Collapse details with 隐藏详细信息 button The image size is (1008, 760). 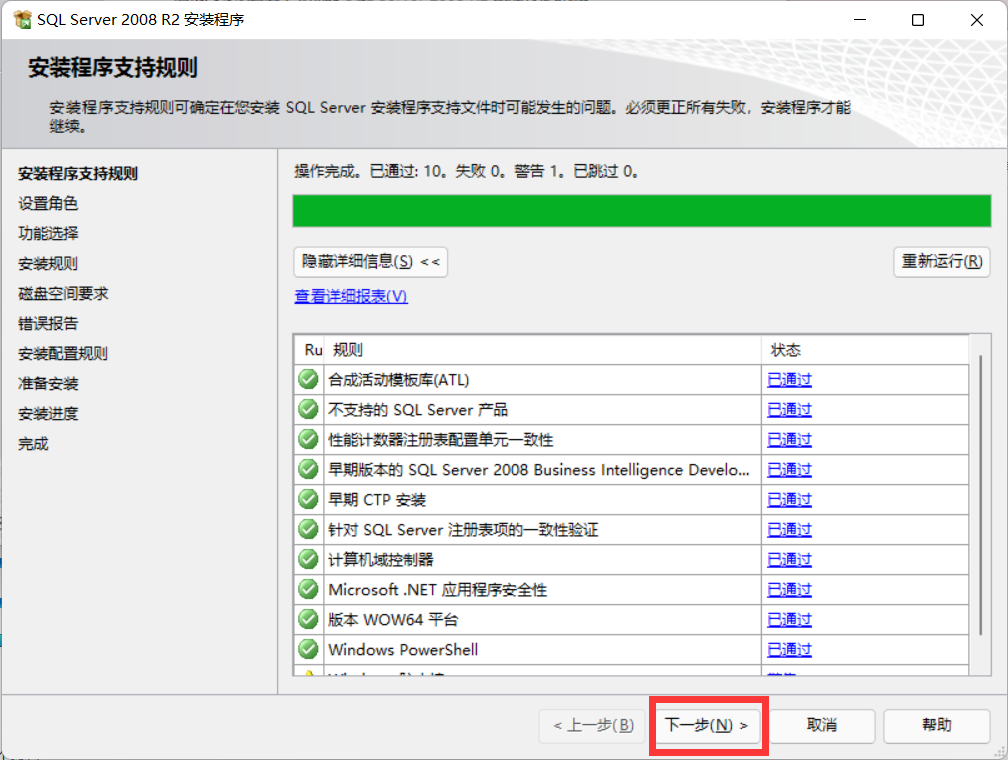tap(370, 262)
